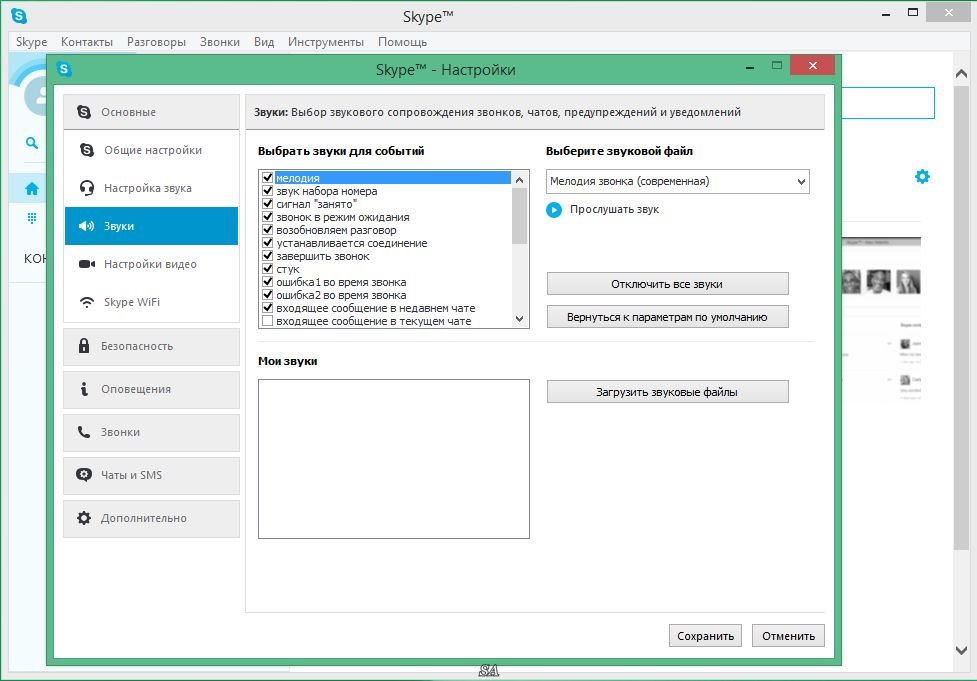977x681 pixels.
Task: Click the Skype logo icon beside Общие настройки
Action: pos(87,150)
